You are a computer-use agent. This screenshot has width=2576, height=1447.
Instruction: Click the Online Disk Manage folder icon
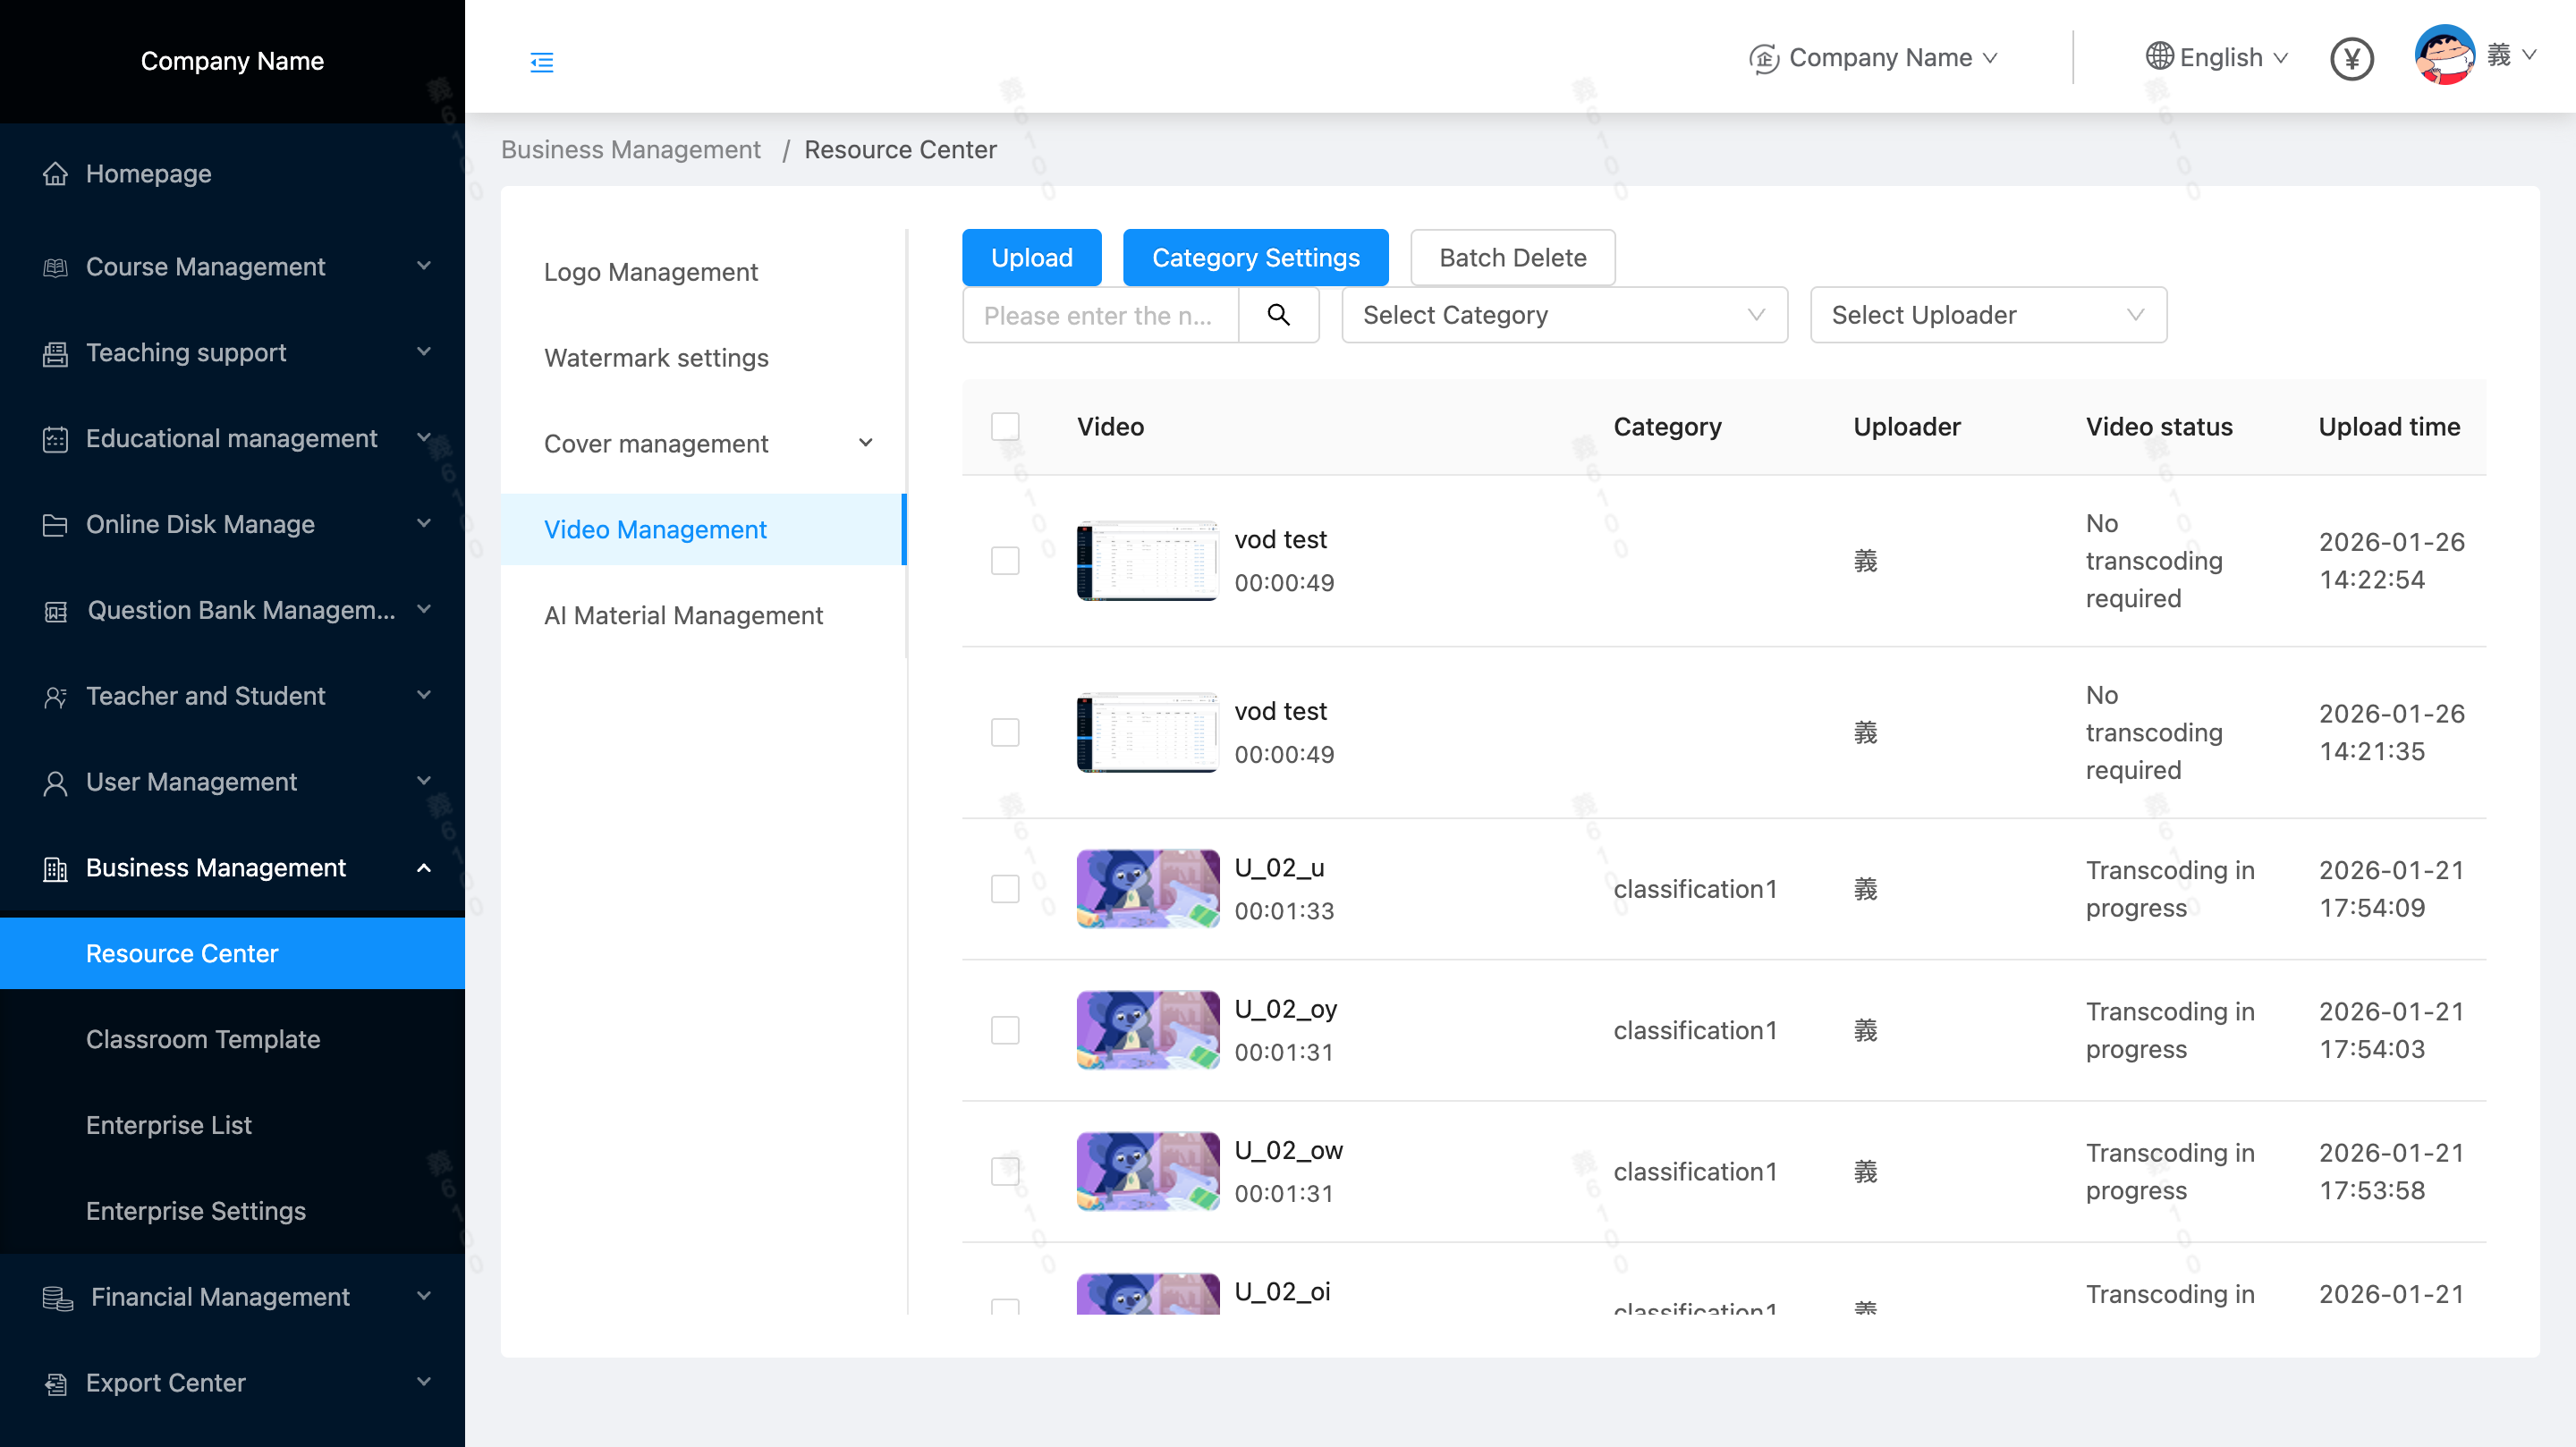coord(56,525)
